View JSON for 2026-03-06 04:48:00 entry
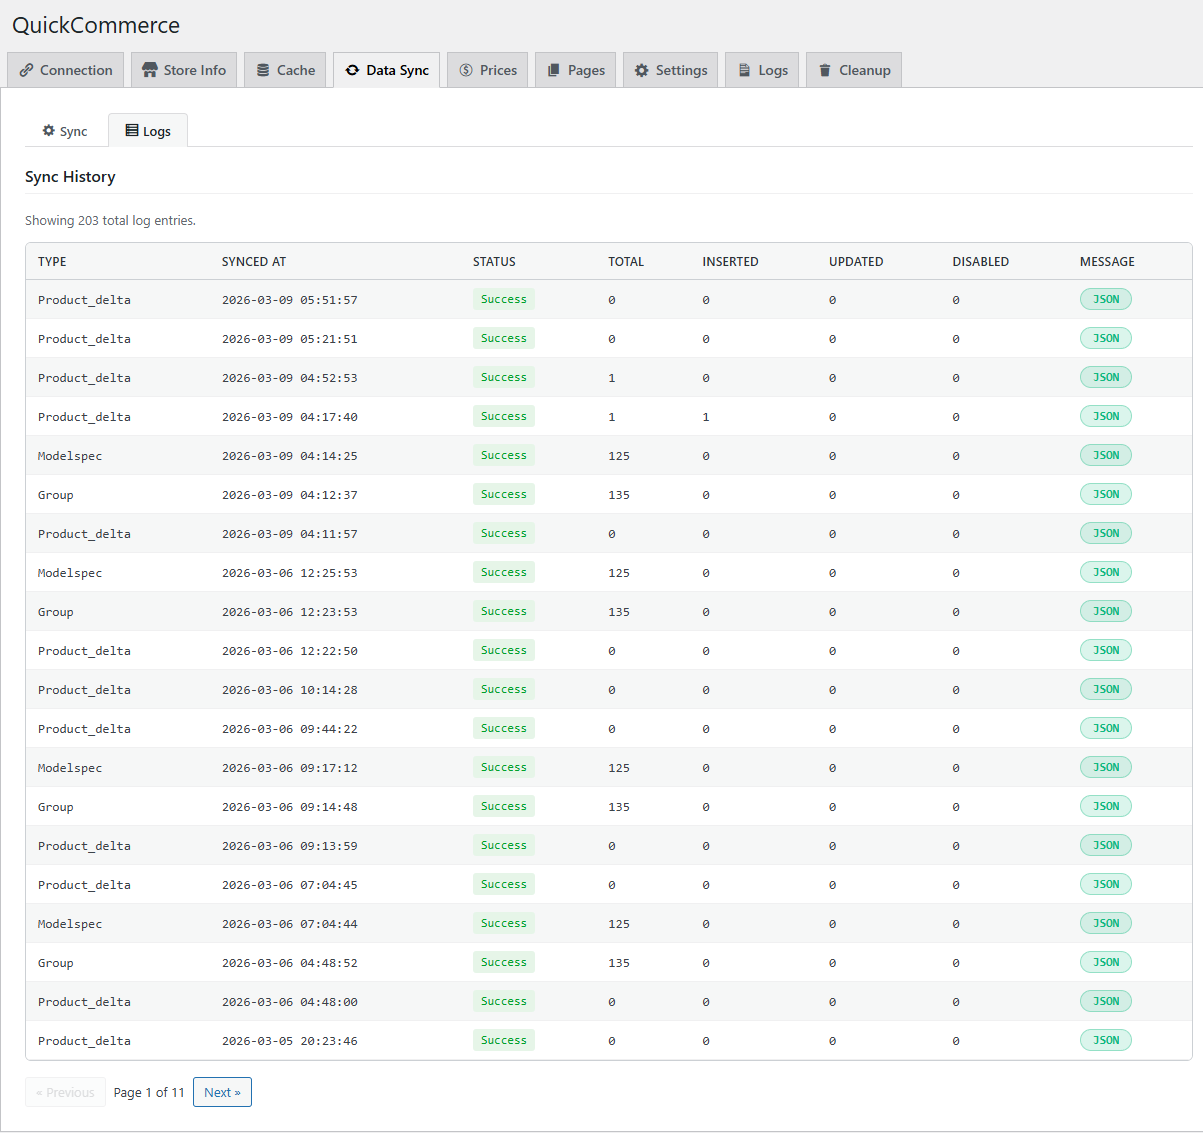The image size is (1203, 1133). [x=1106, y=1001]
